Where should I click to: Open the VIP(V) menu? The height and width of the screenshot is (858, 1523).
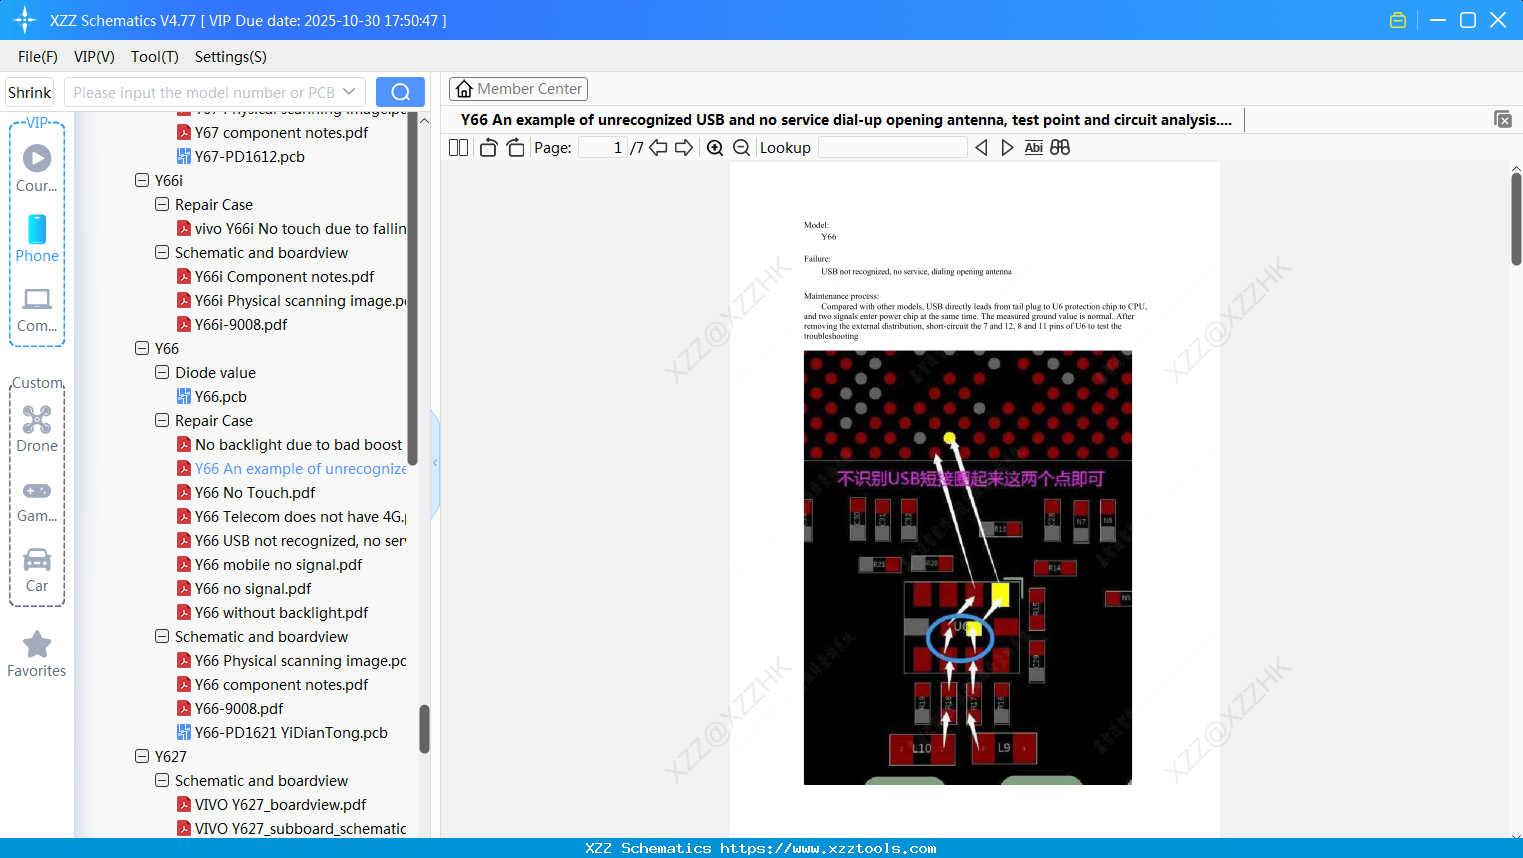click(x=94, y=57)
